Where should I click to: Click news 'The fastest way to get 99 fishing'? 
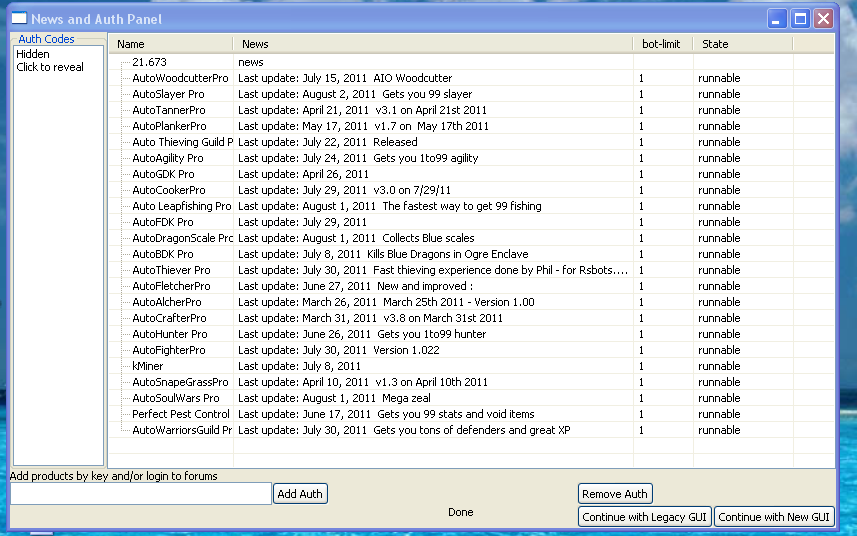tap(462, 206)
